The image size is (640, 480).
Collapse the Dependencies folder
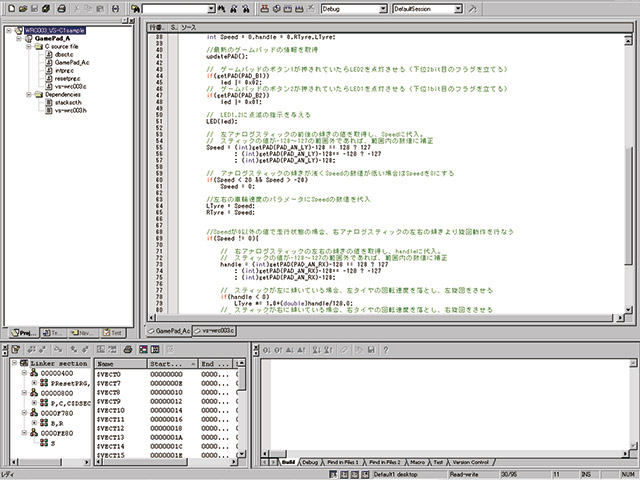29,95
